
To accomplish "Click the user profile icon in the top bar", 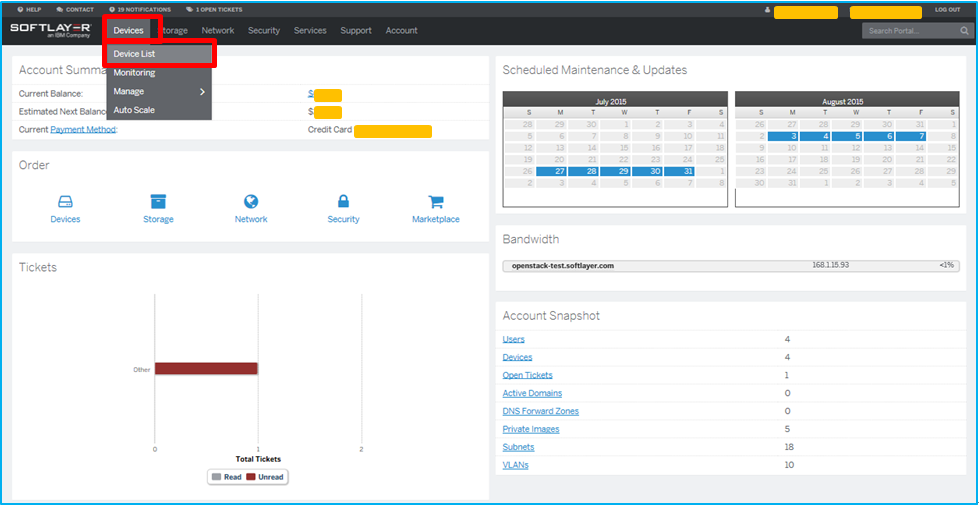I will point(769,11).
